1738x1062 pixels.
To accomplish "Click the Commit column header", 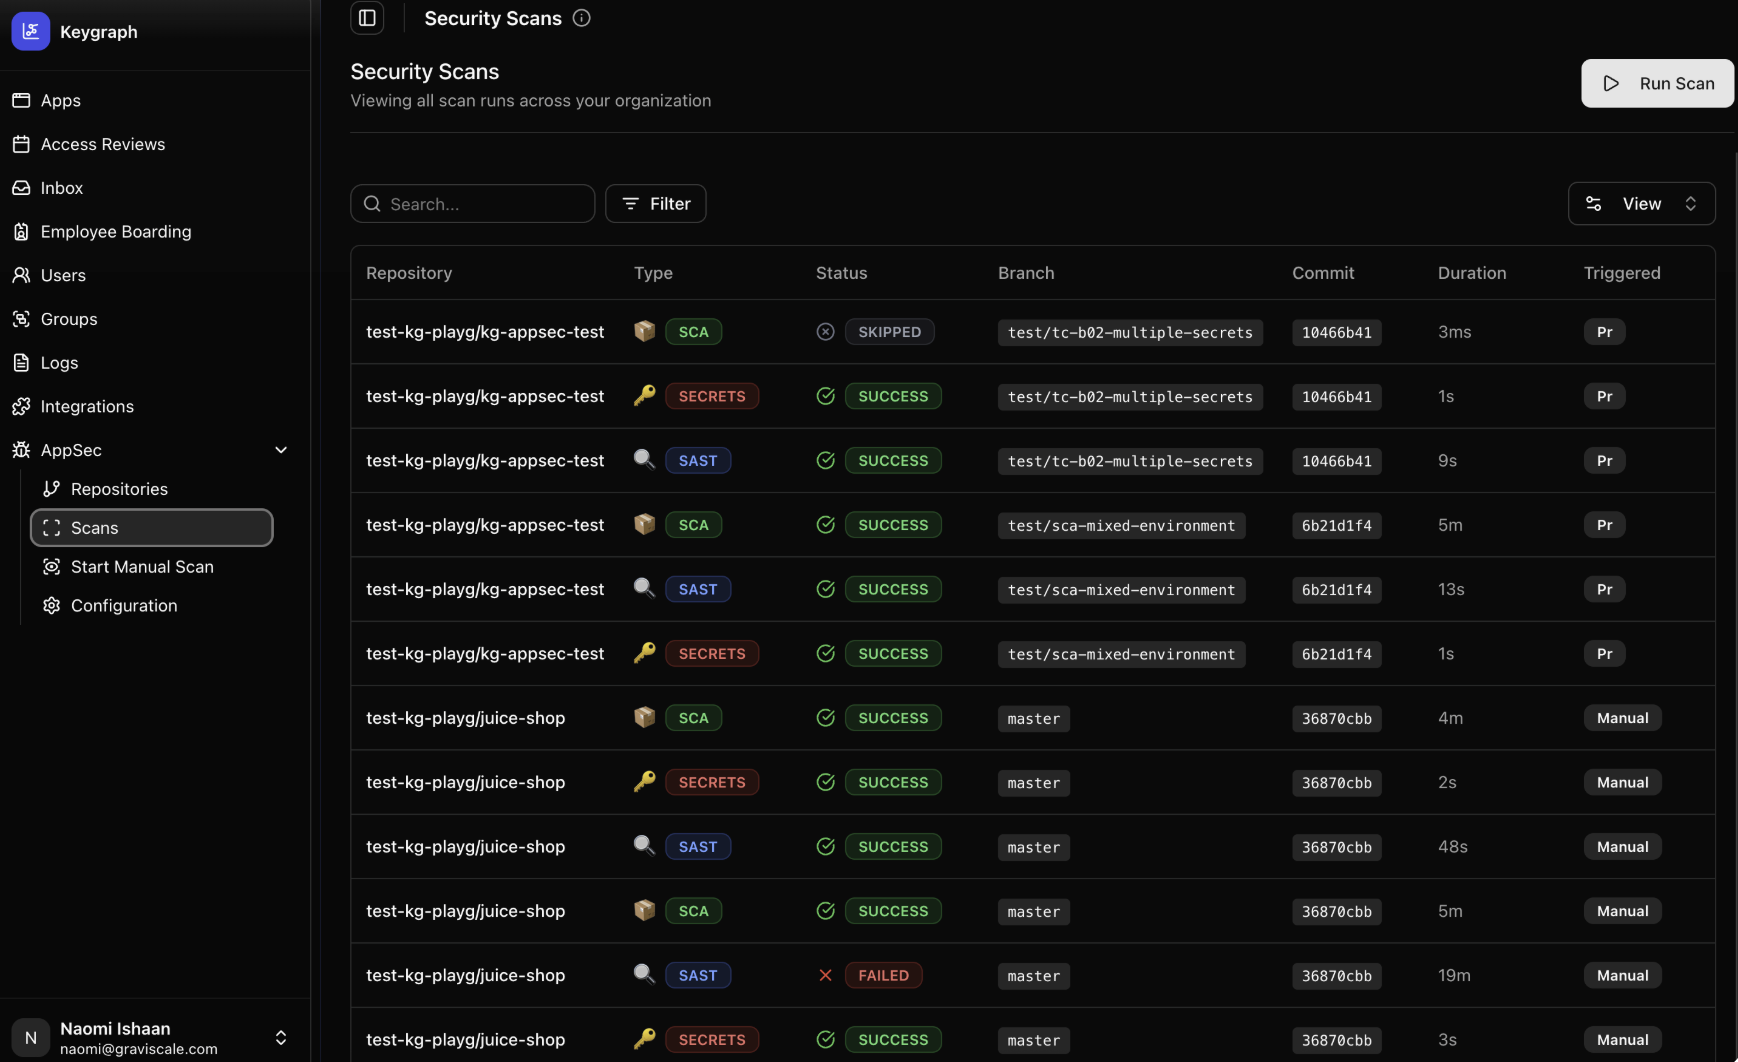I will 1323,273.
